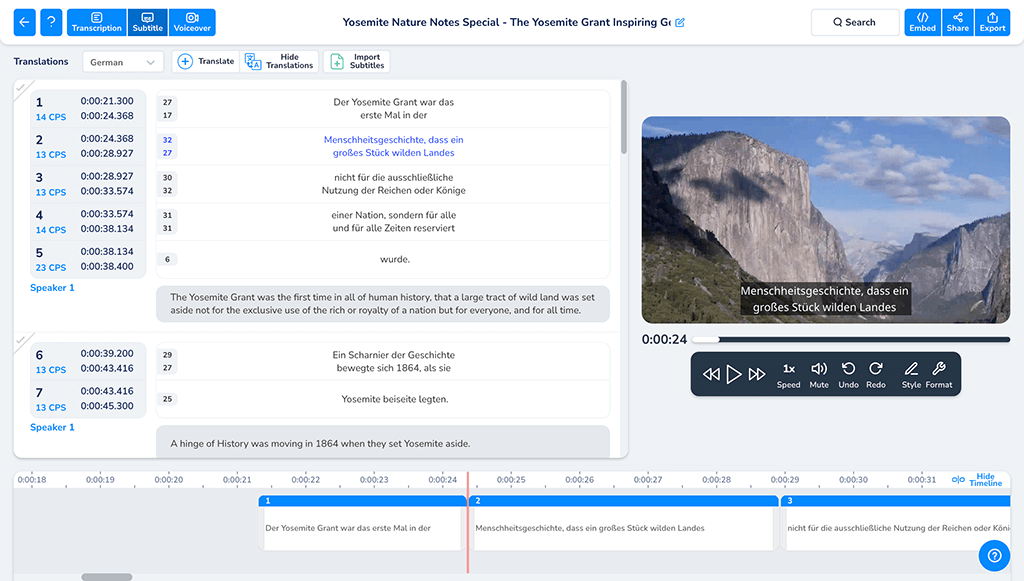Switch to the Transcription tab
Viewport: 1024px width, 581px height.
pyautogui.click(x=97, y=22)
